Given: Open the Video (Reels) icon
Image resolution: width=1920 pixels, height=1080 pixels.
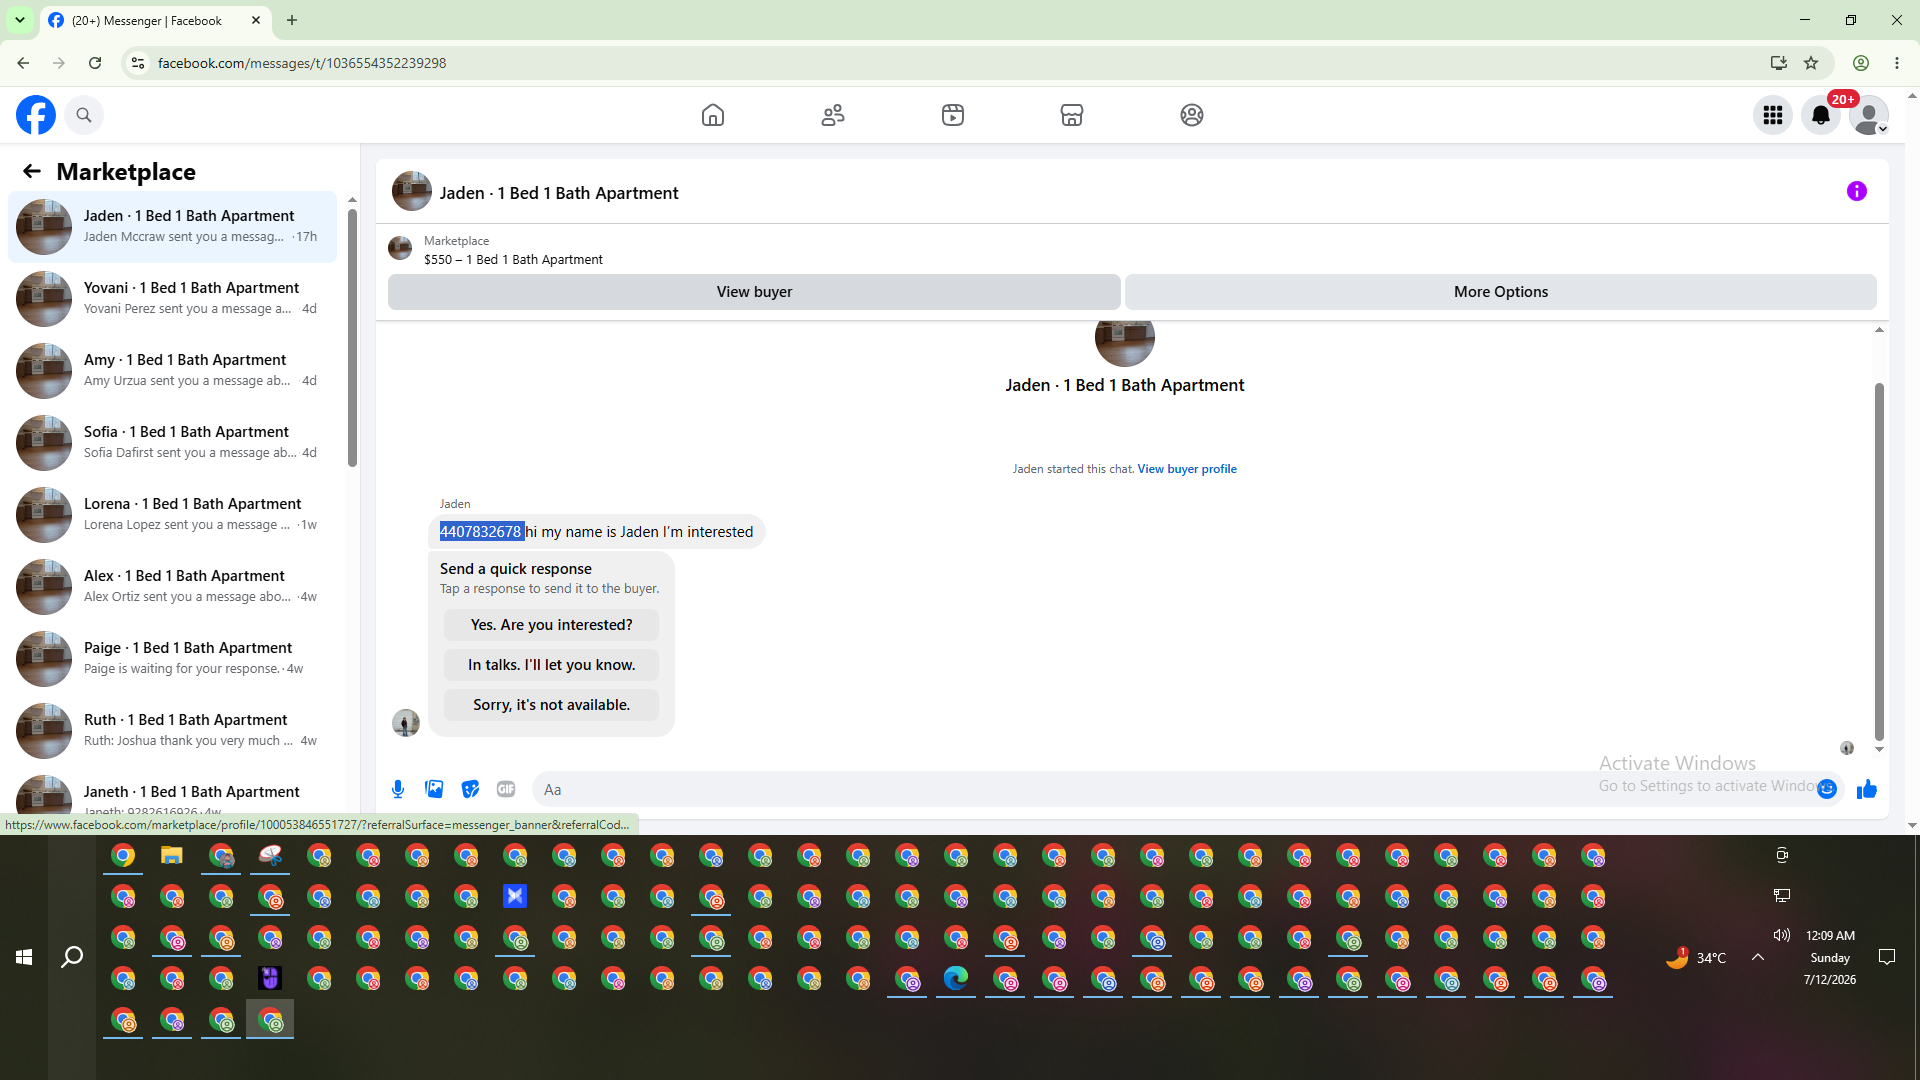Looking at the screenshot, I should [953, 115].
